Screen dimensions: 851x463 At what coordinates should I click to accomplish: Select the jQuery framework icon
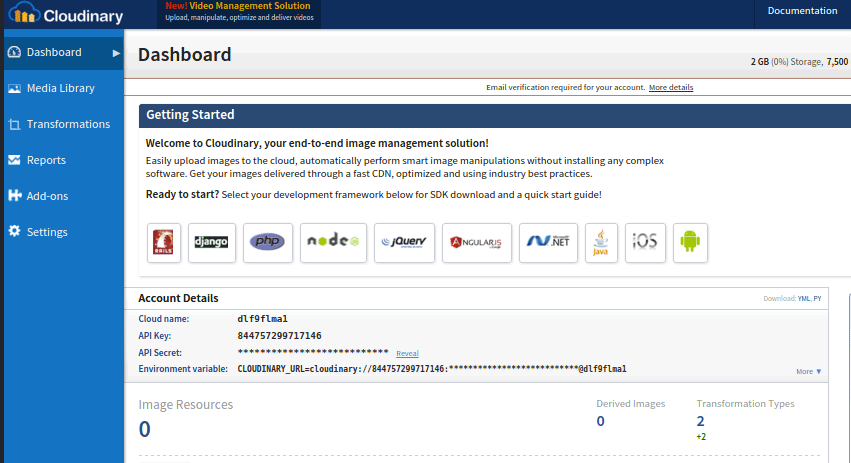coord(404,243)
